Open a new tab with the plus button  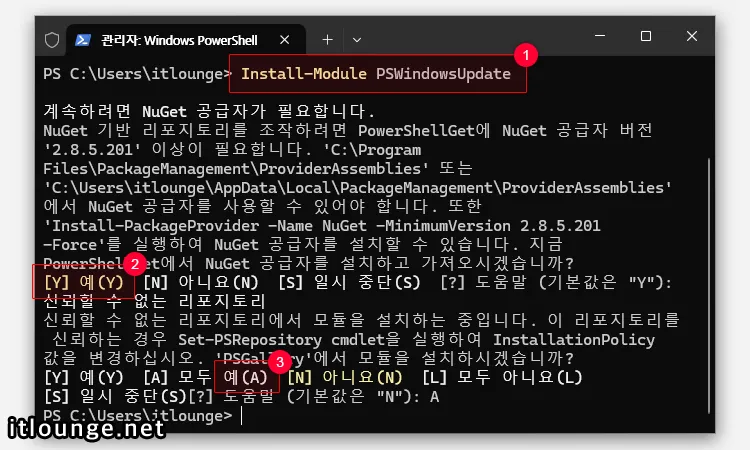(327, 40)
